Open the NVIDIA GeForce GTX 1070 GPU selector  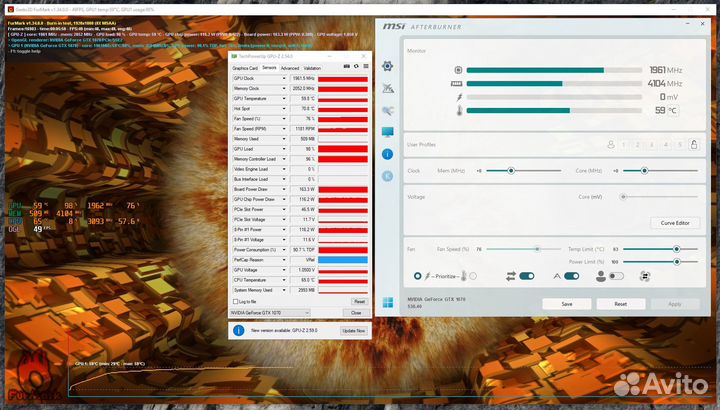coord(270,313)
